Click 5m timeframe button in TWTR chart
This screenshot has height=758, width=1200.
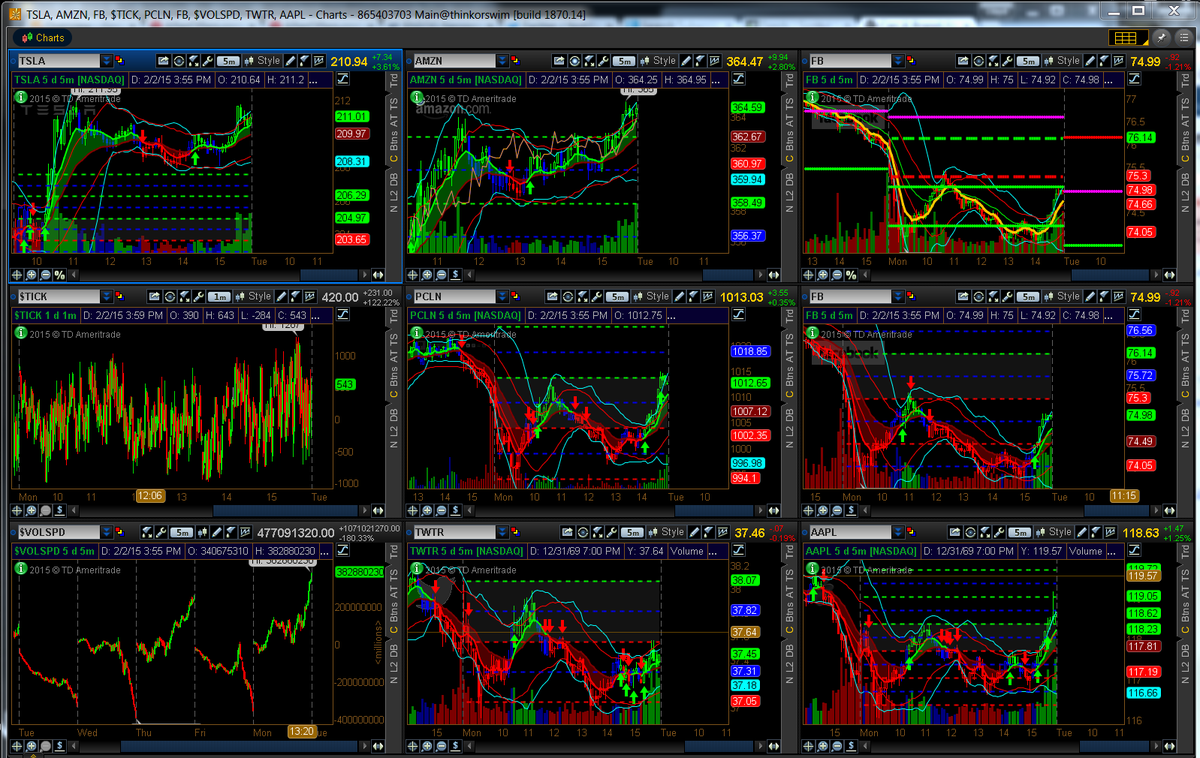coord(633,533)
